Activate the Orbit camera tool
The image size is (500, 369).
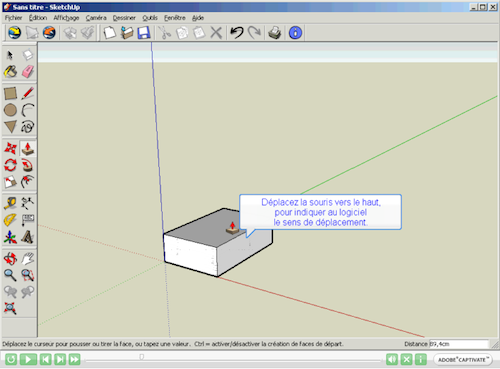point(10,258)
